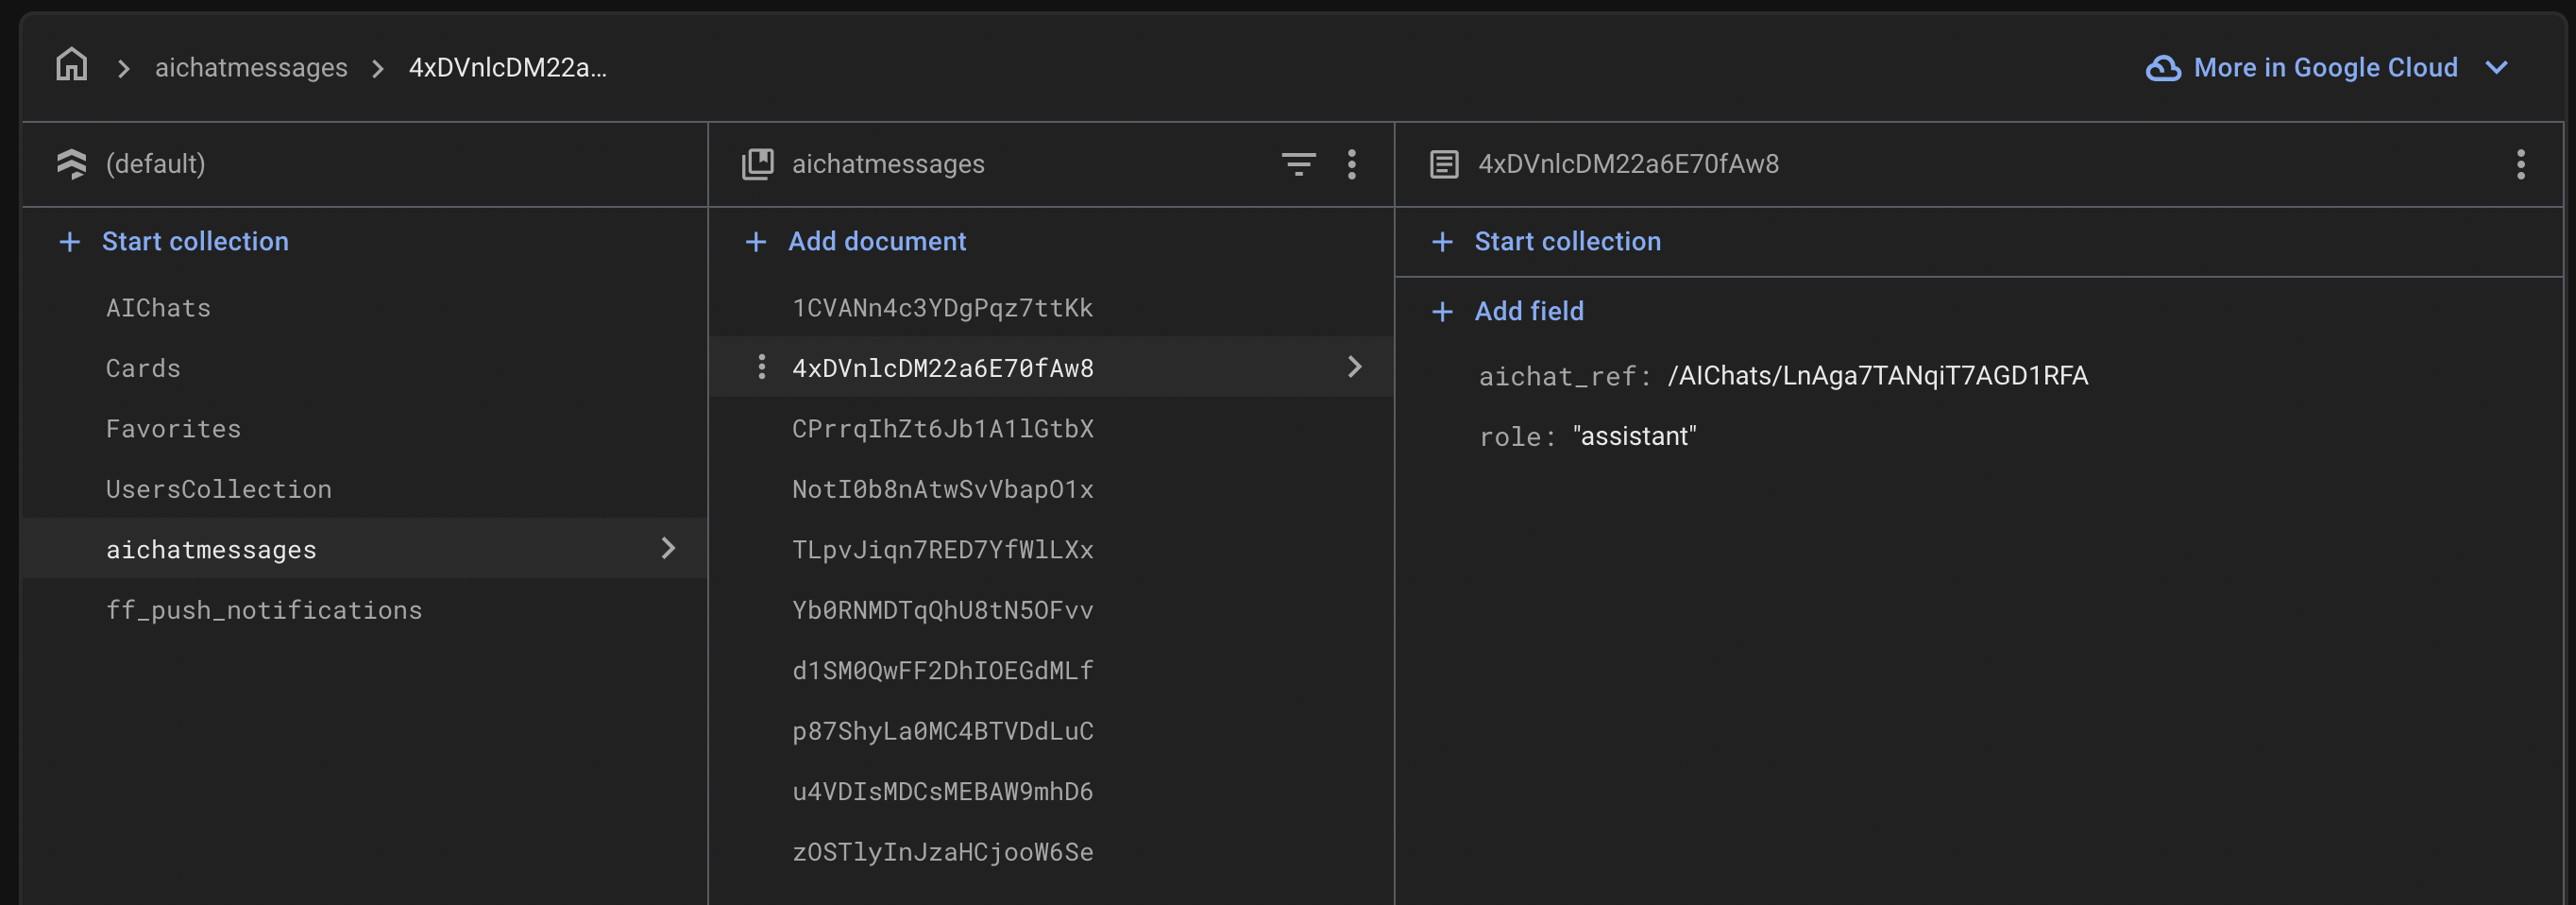The image size is (2576, 905).
Task: Open document zOSTlyInJzaHCjooW6Se
Action: tap(942, 852)
